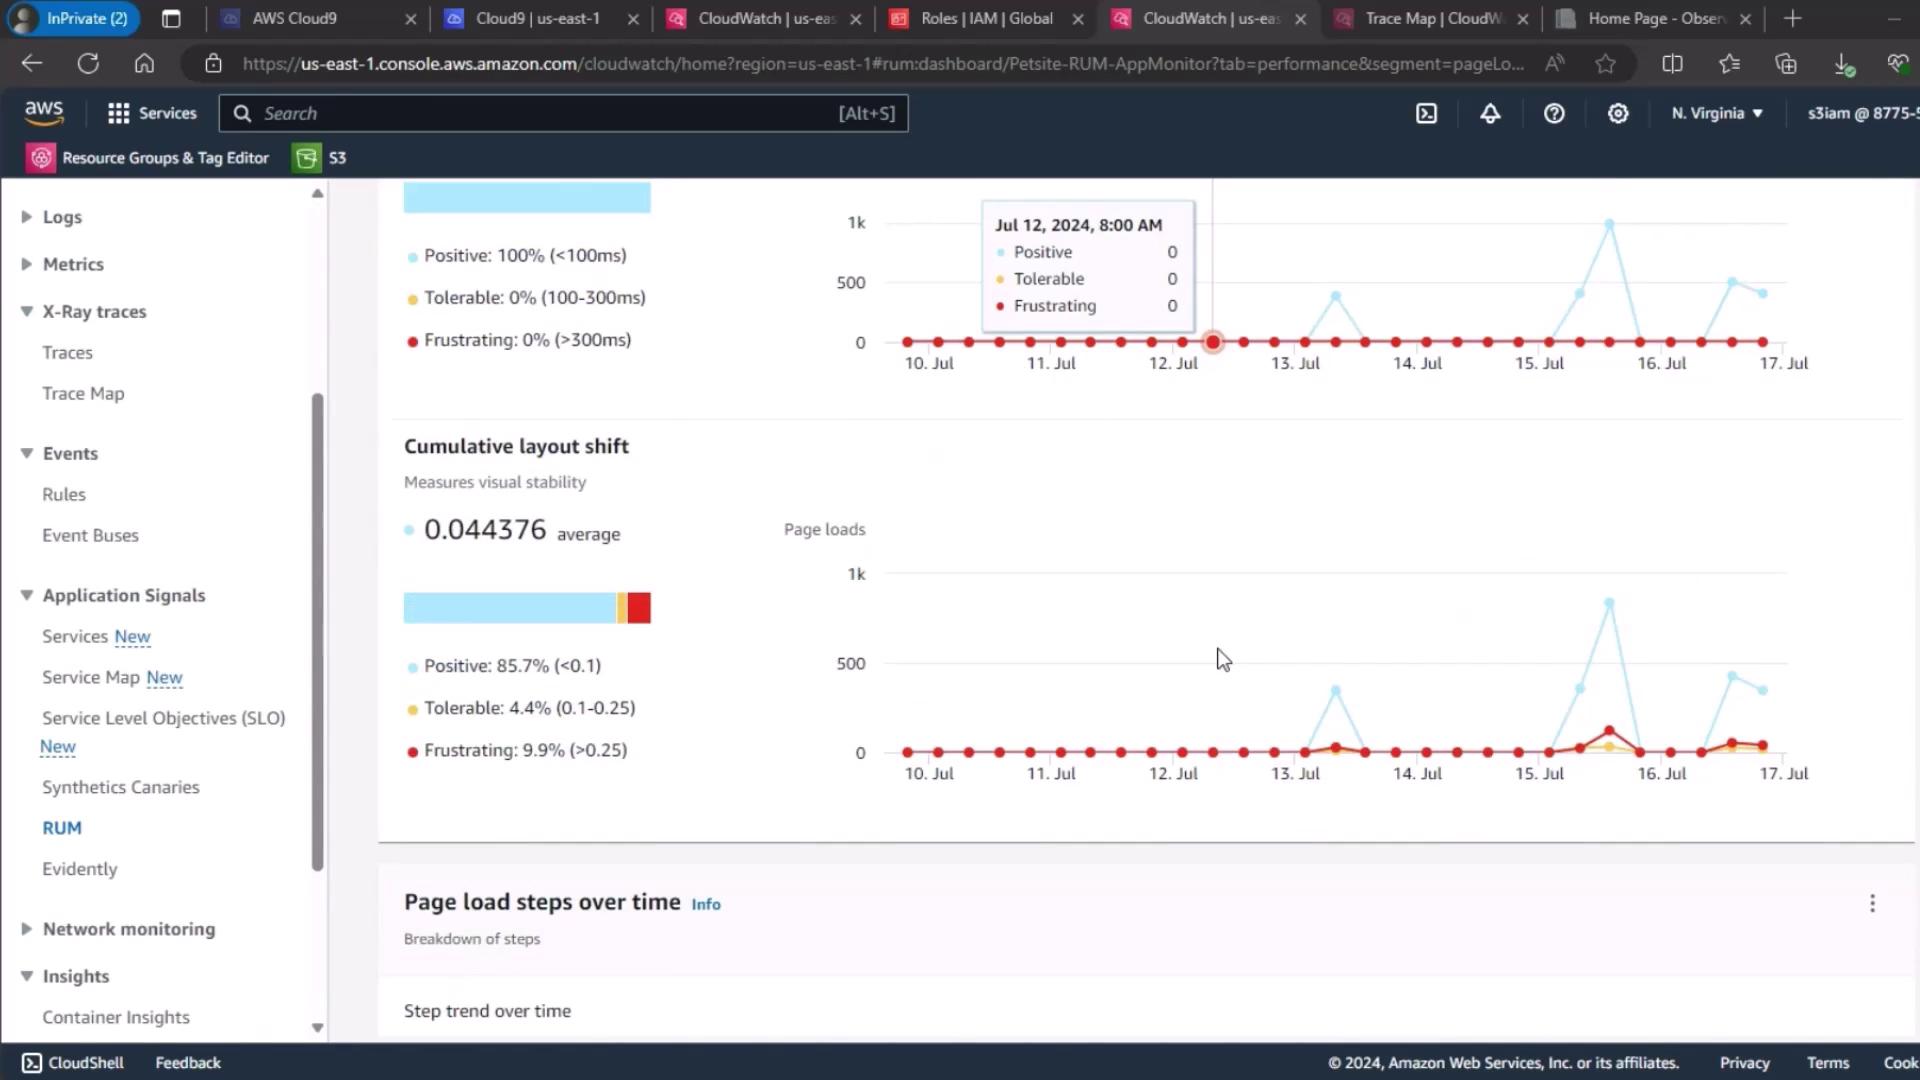Click the InPrivate profile badge
The width and height of the screenshot is (1920, 1080).
tap(72, 18)
